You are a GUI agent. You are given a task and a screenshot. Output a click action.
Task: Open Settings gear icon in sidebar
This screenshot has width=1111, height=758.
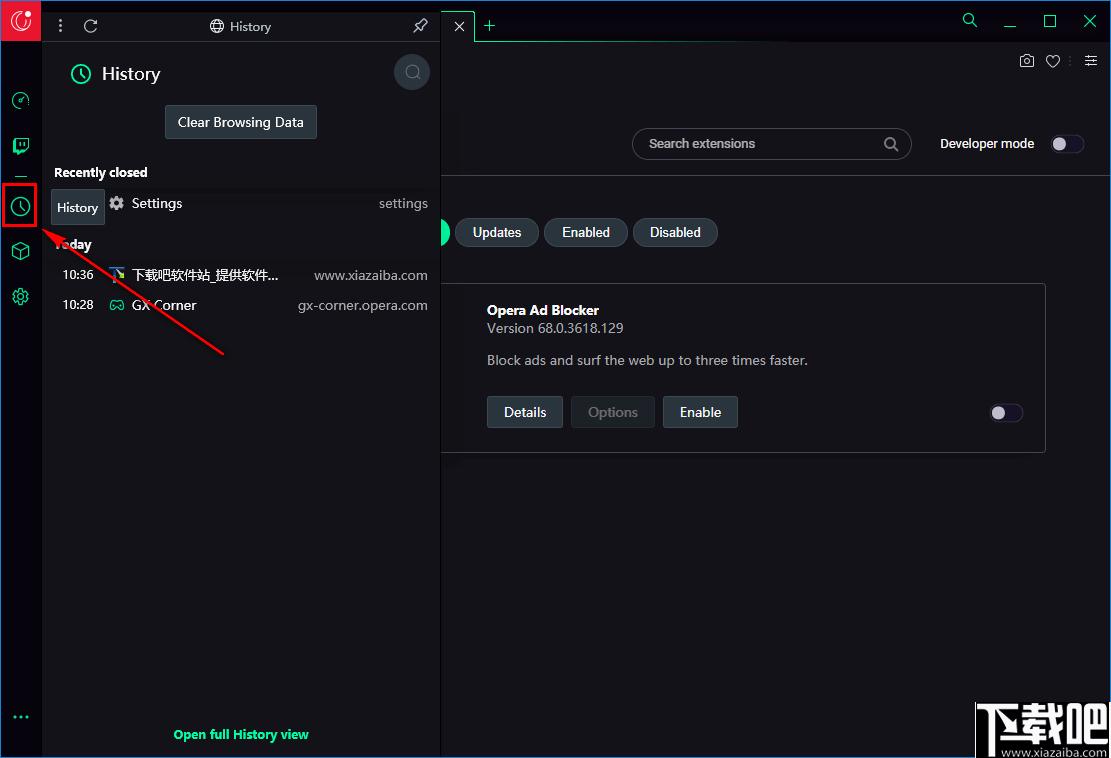point(21,296)
